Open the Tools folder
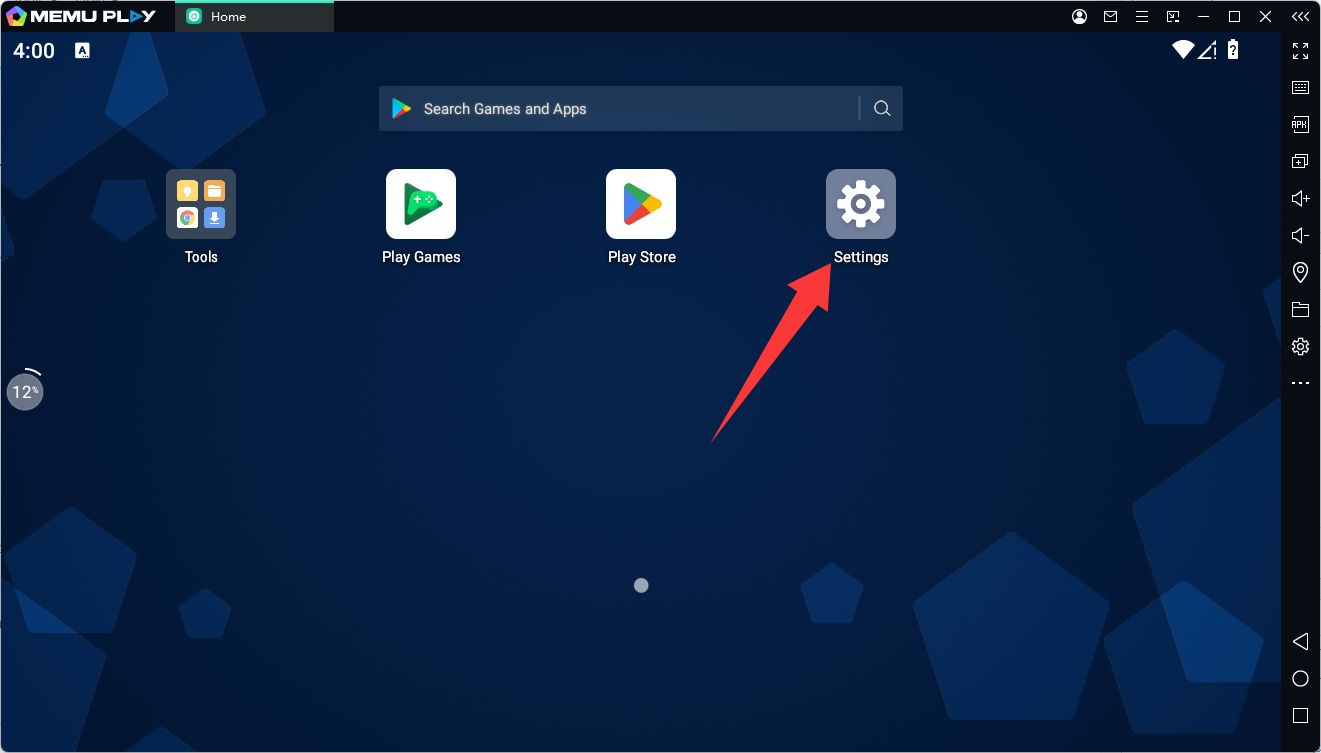1321x753 pixels. click(201, 204)
